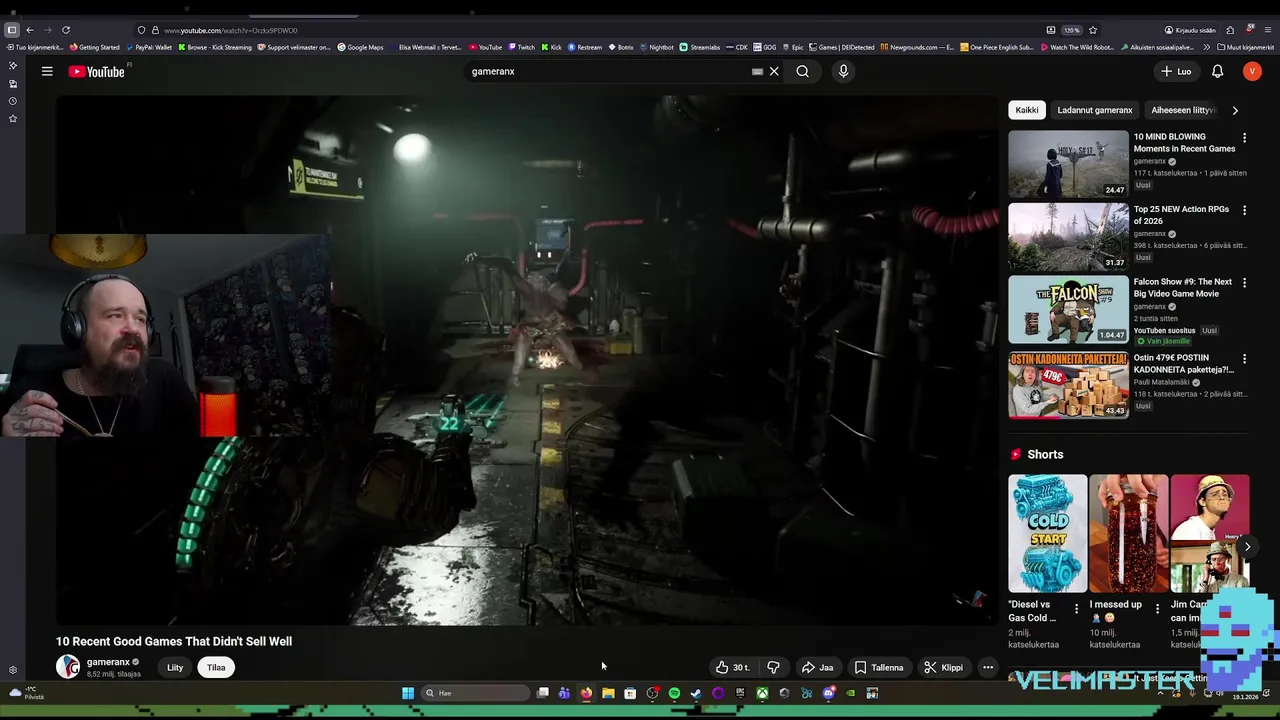1280x720 pixels.
Task: Open options for Top 25 NEW Action RPGs
Action: [1244, 210]
